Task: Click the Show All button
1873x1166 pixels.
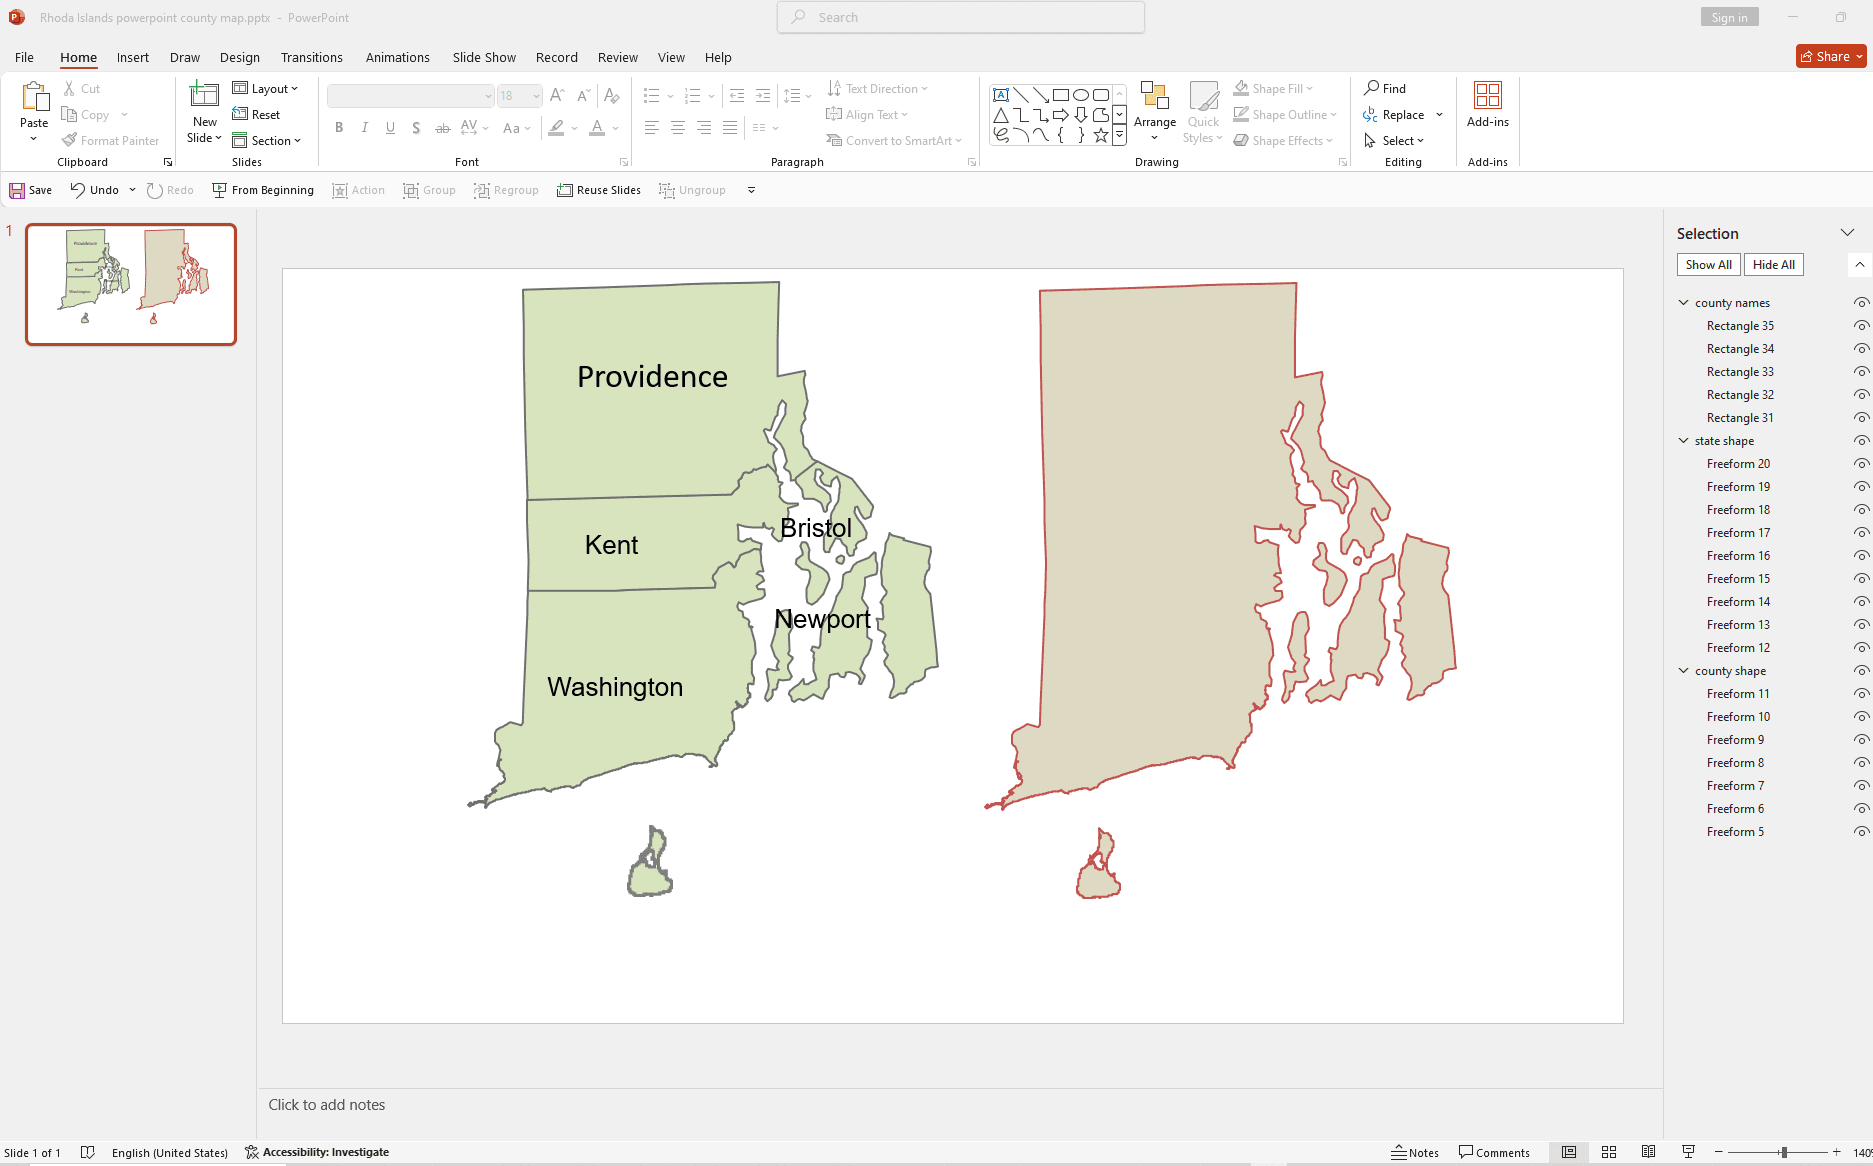Action: tap(1708, 265)
